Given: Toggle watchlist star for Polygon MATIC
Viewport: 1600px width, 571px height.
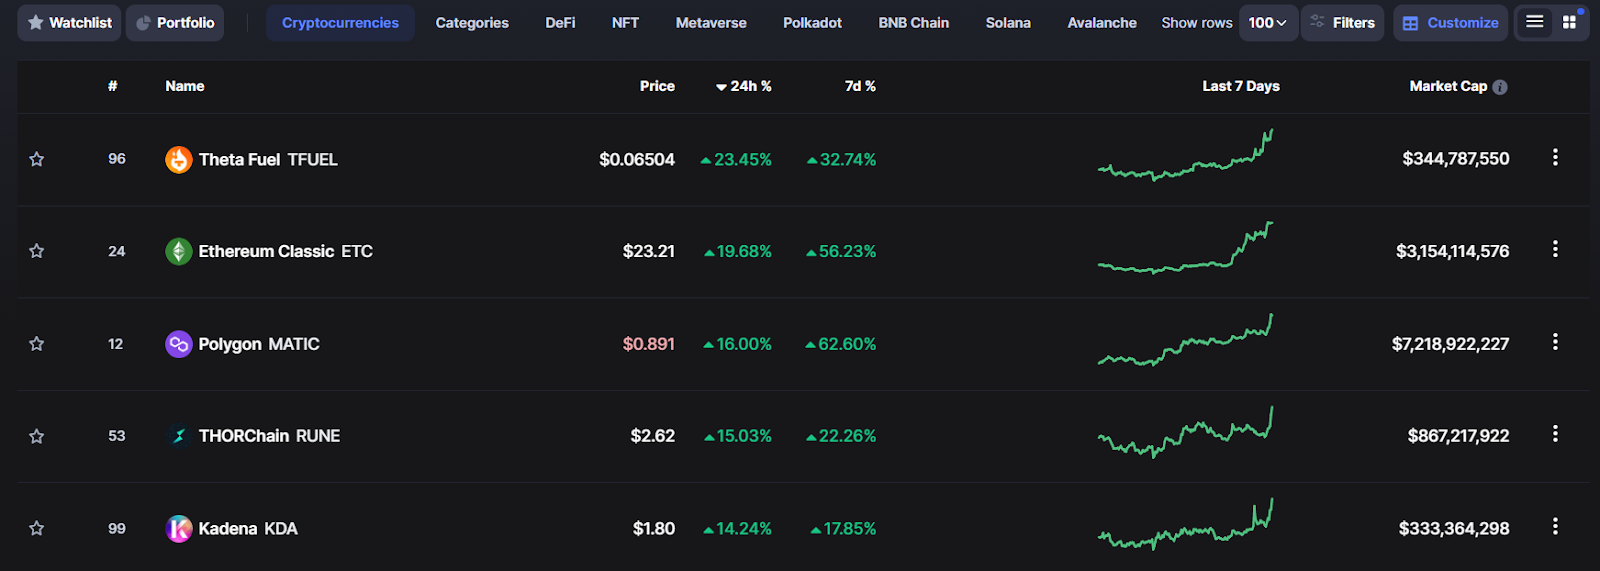Looking at the screenshot, I should [37, 344].
